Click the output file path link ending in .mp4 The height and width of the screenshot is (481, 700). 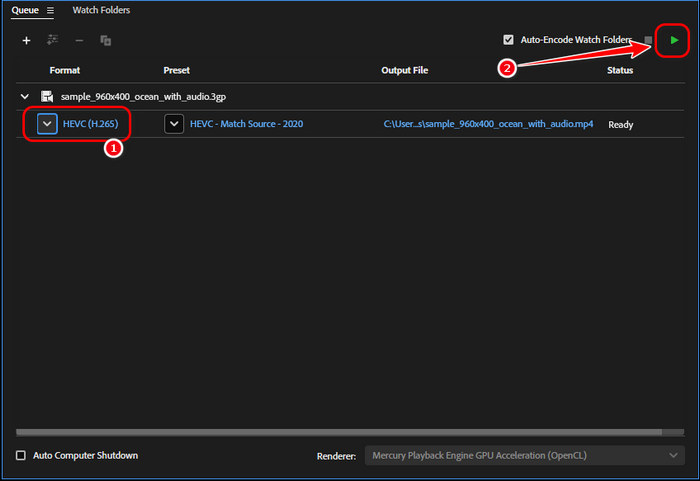(488, 124)
